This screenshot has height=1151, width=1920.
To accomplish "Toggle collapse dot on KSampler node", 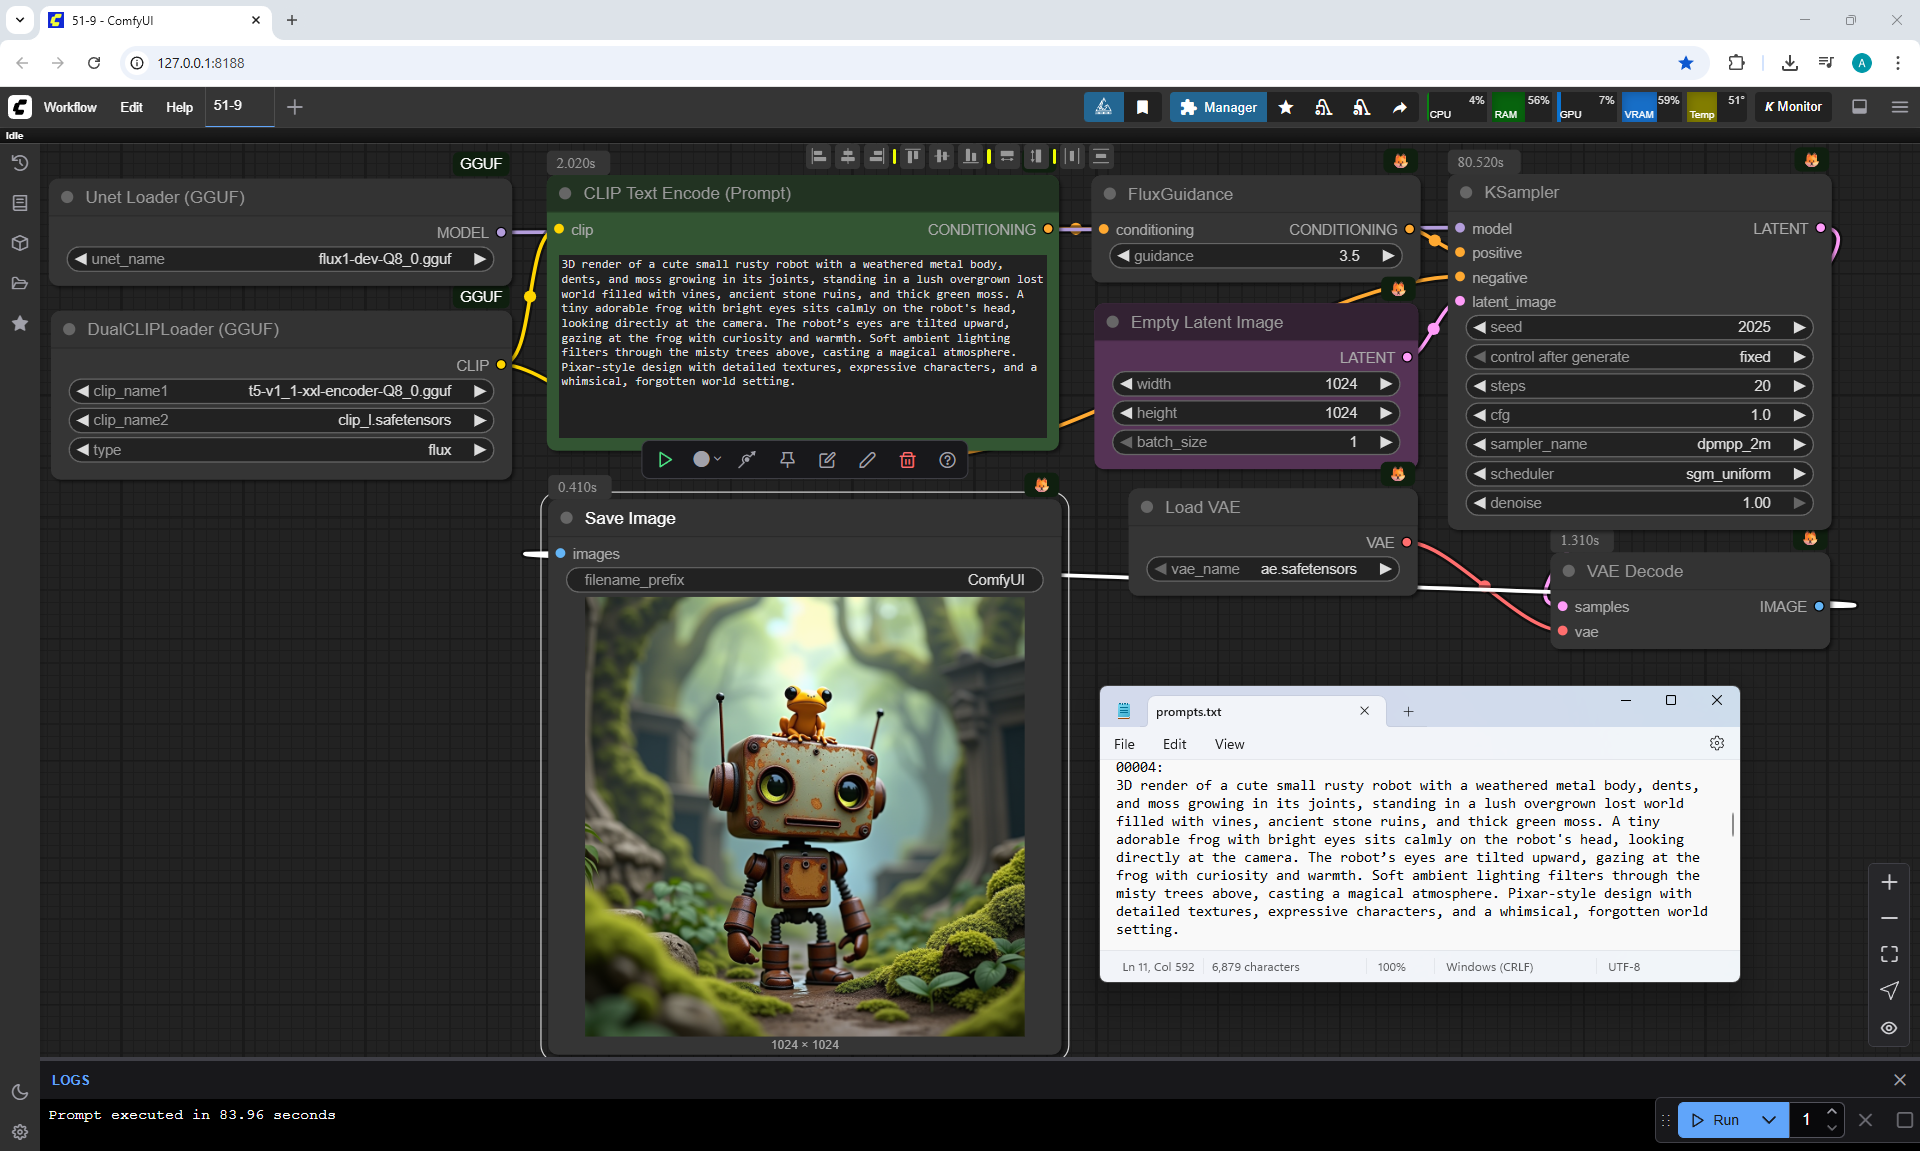I will point(1466,193).
